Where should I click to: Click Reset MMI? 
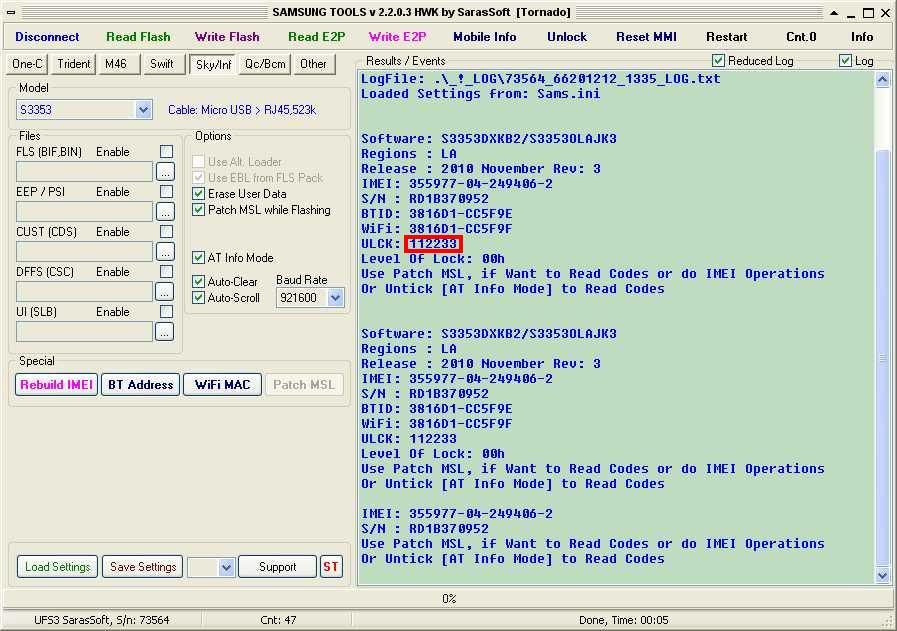tap(646, 37)
